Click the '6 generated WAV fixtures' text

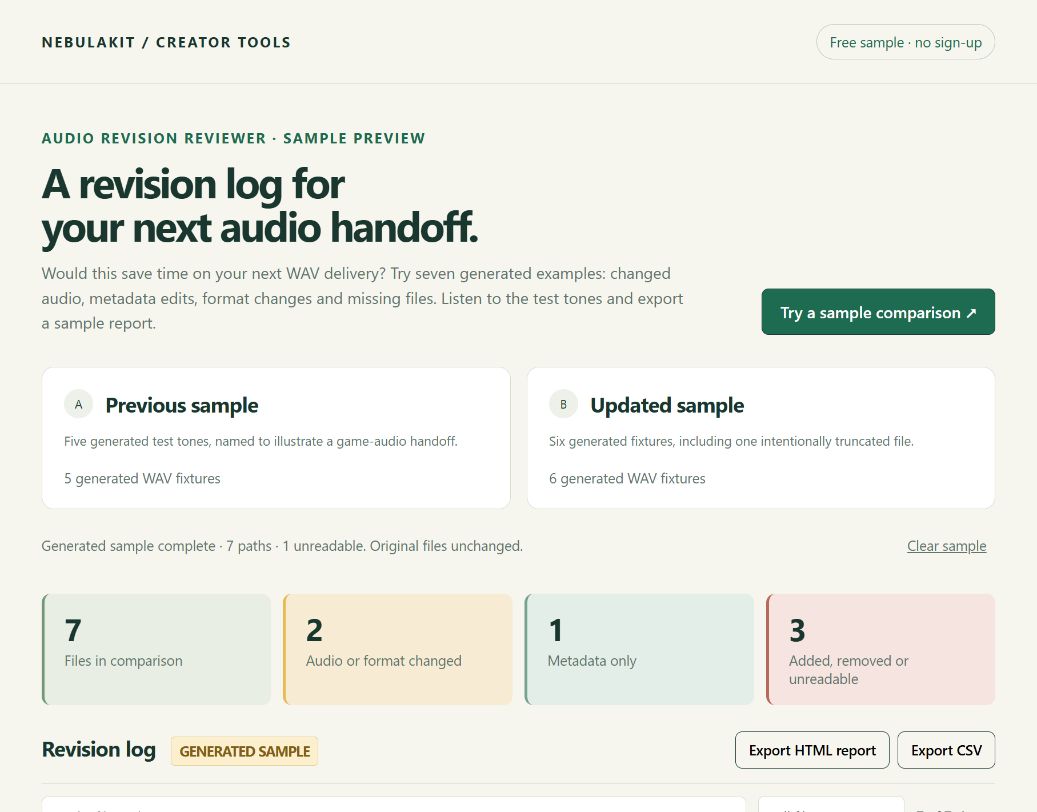point(627,479)
